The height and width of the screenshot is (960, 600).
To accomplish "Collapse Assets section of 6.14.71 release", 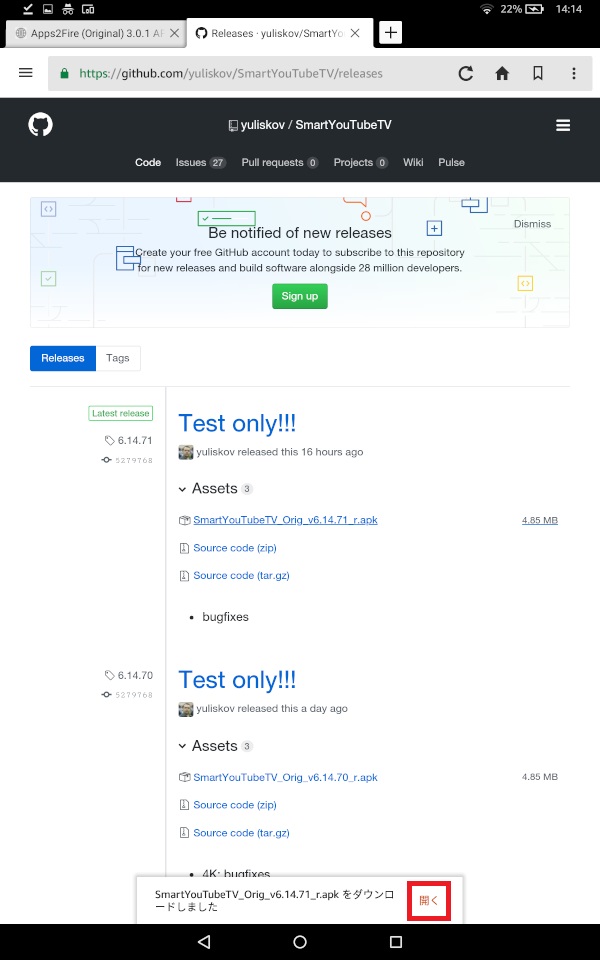I will (x=215, y=489).
